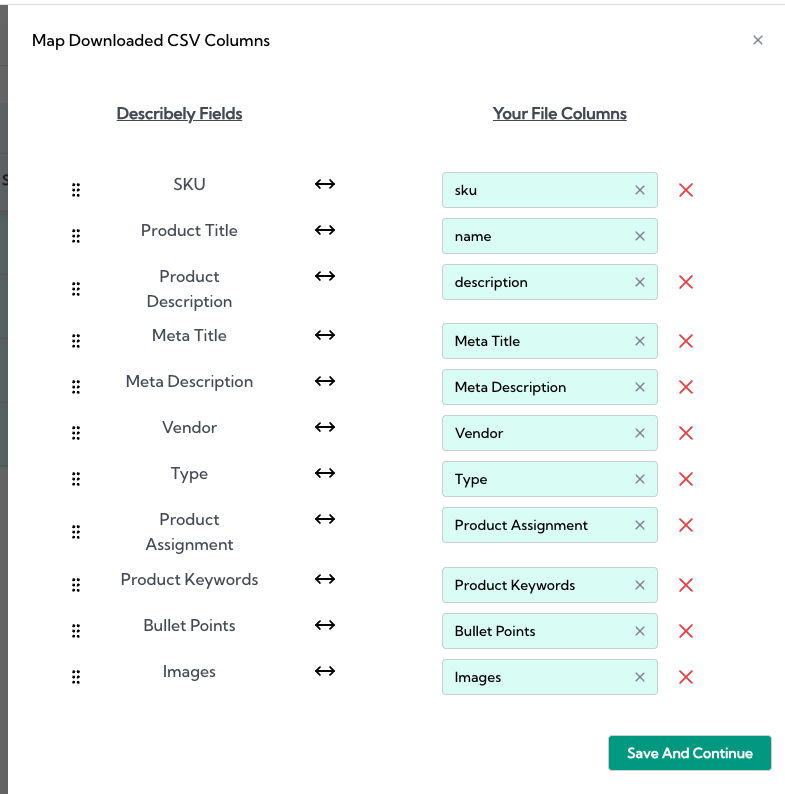The image size is (785, 794).
Task: Grab the drag handle for SKU field
Action: pyautogui.click(x=76, y=190)
